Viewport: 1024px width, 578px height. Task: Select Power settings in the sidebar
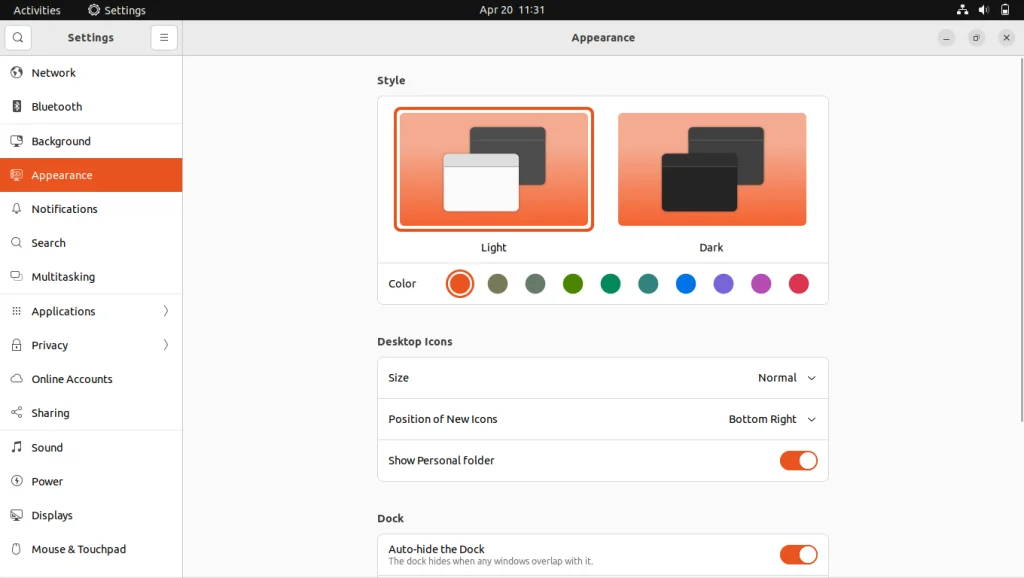[x=48, y=481]
